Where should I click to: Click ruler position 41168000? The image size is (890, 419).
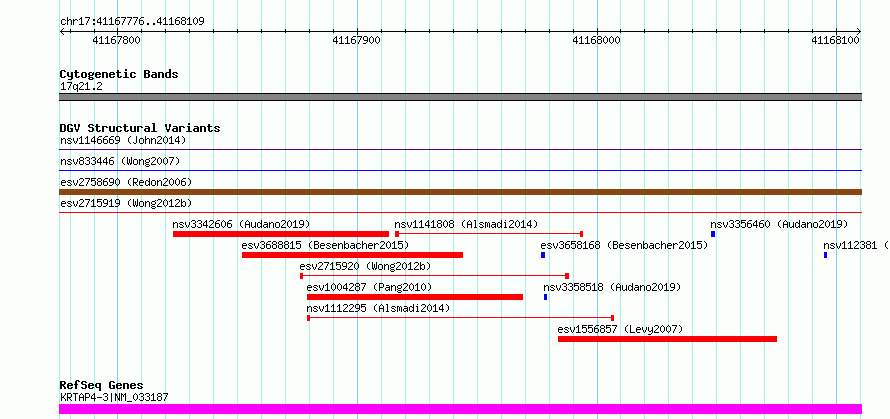(597, 40)
